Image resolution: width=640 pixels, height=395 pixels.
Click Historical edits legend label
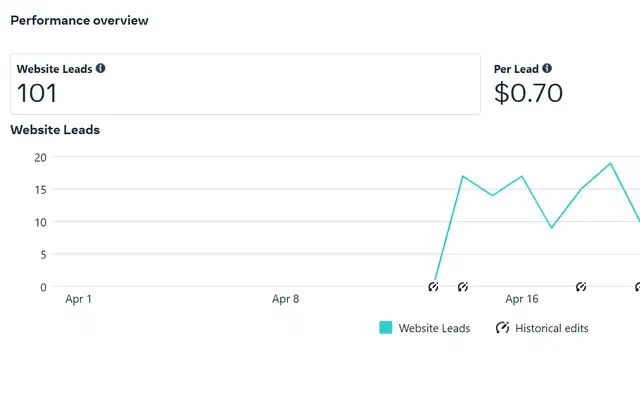point(552,328)
